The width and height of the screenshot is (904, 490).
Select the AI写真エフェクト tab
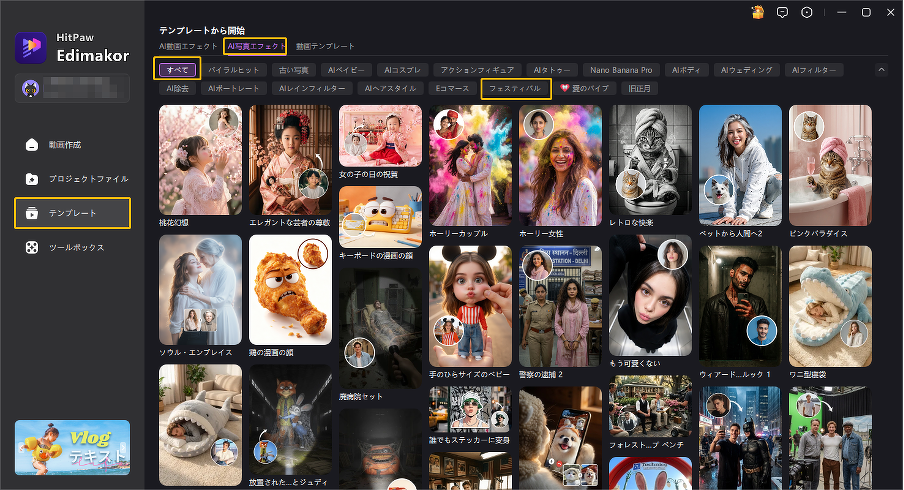click(x=255, y=46)
